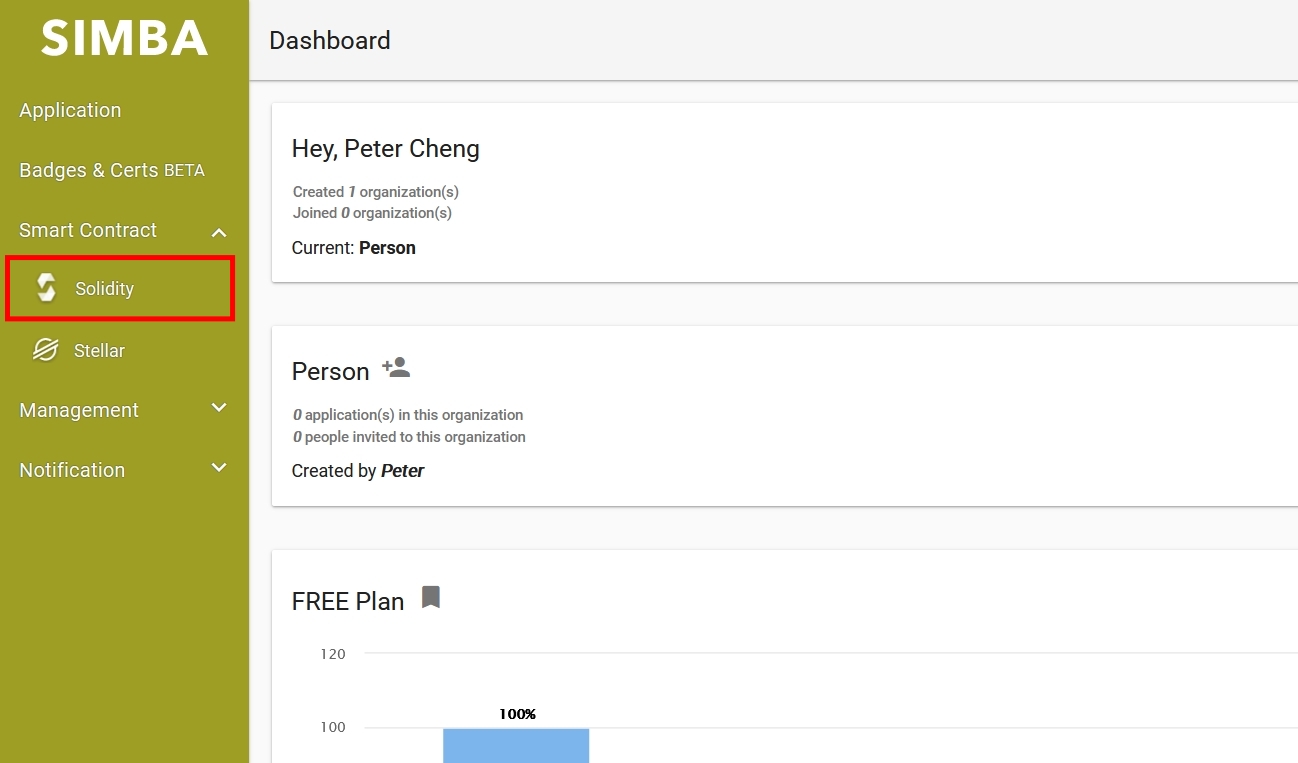The width and height of the screenshot is (1298, 763).
Task: Click the SIMBA logo
Action: click(x=124, y=39)
